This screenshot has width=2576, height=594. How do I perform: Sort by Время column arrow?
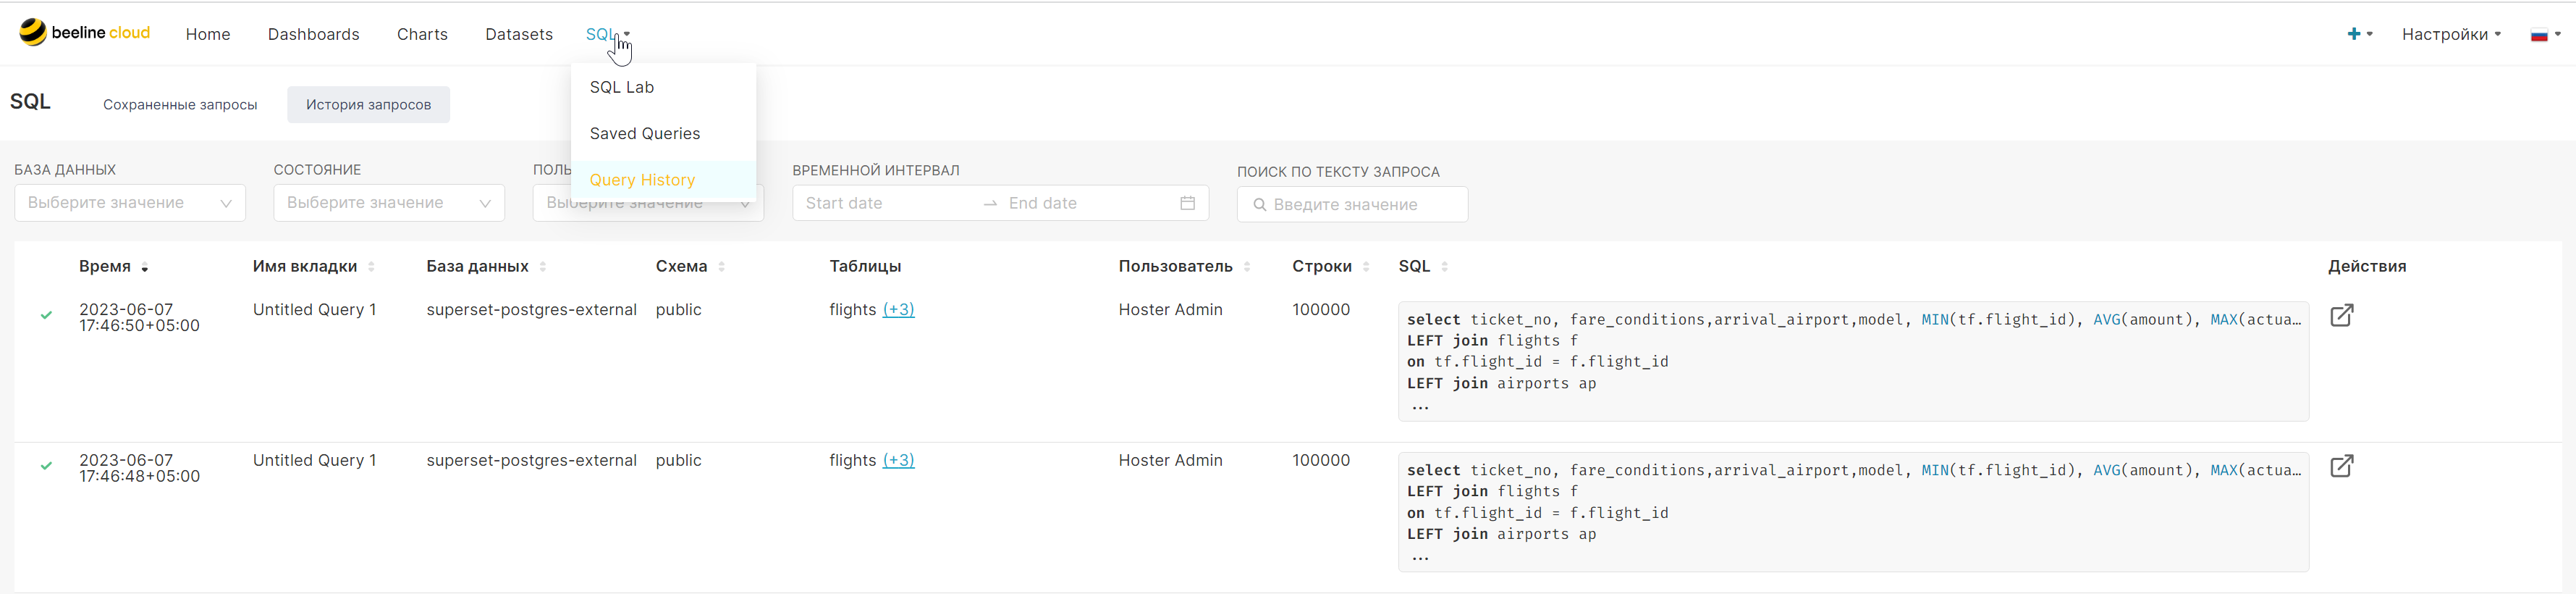click(145, 267)
